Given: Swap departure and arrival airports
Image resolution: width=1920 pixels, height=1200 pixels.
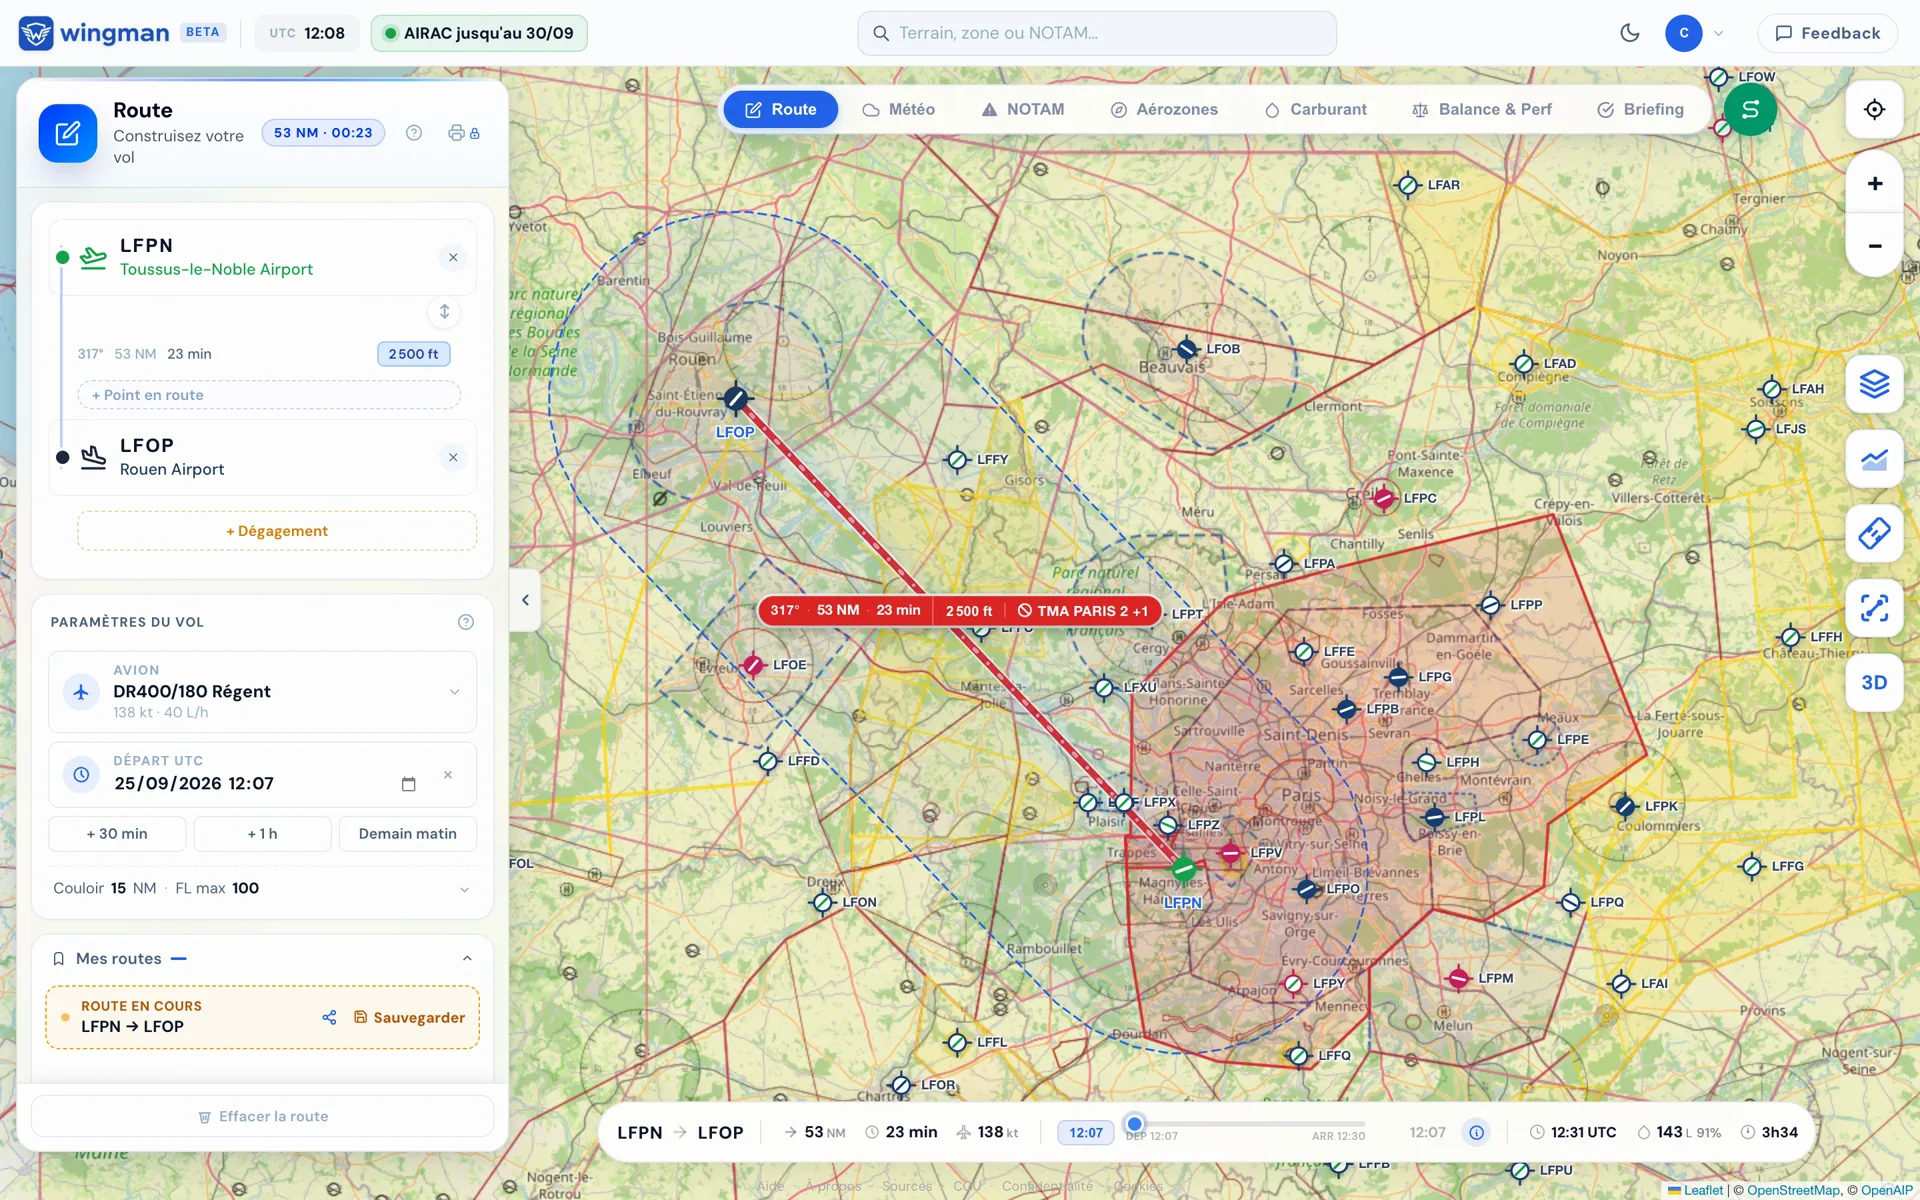Looking at the screenshot, I should tap(444, 312).
